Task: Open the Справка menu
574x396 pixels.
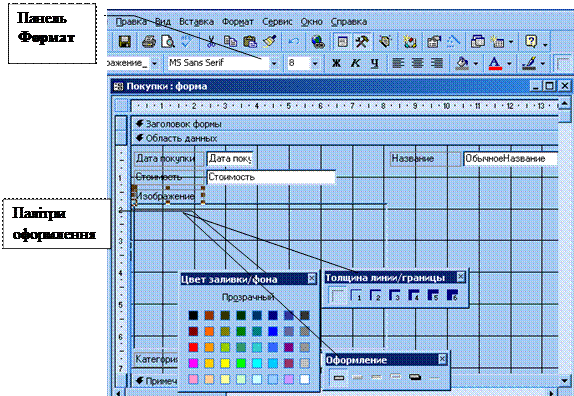Action: [x=348, y=22]
